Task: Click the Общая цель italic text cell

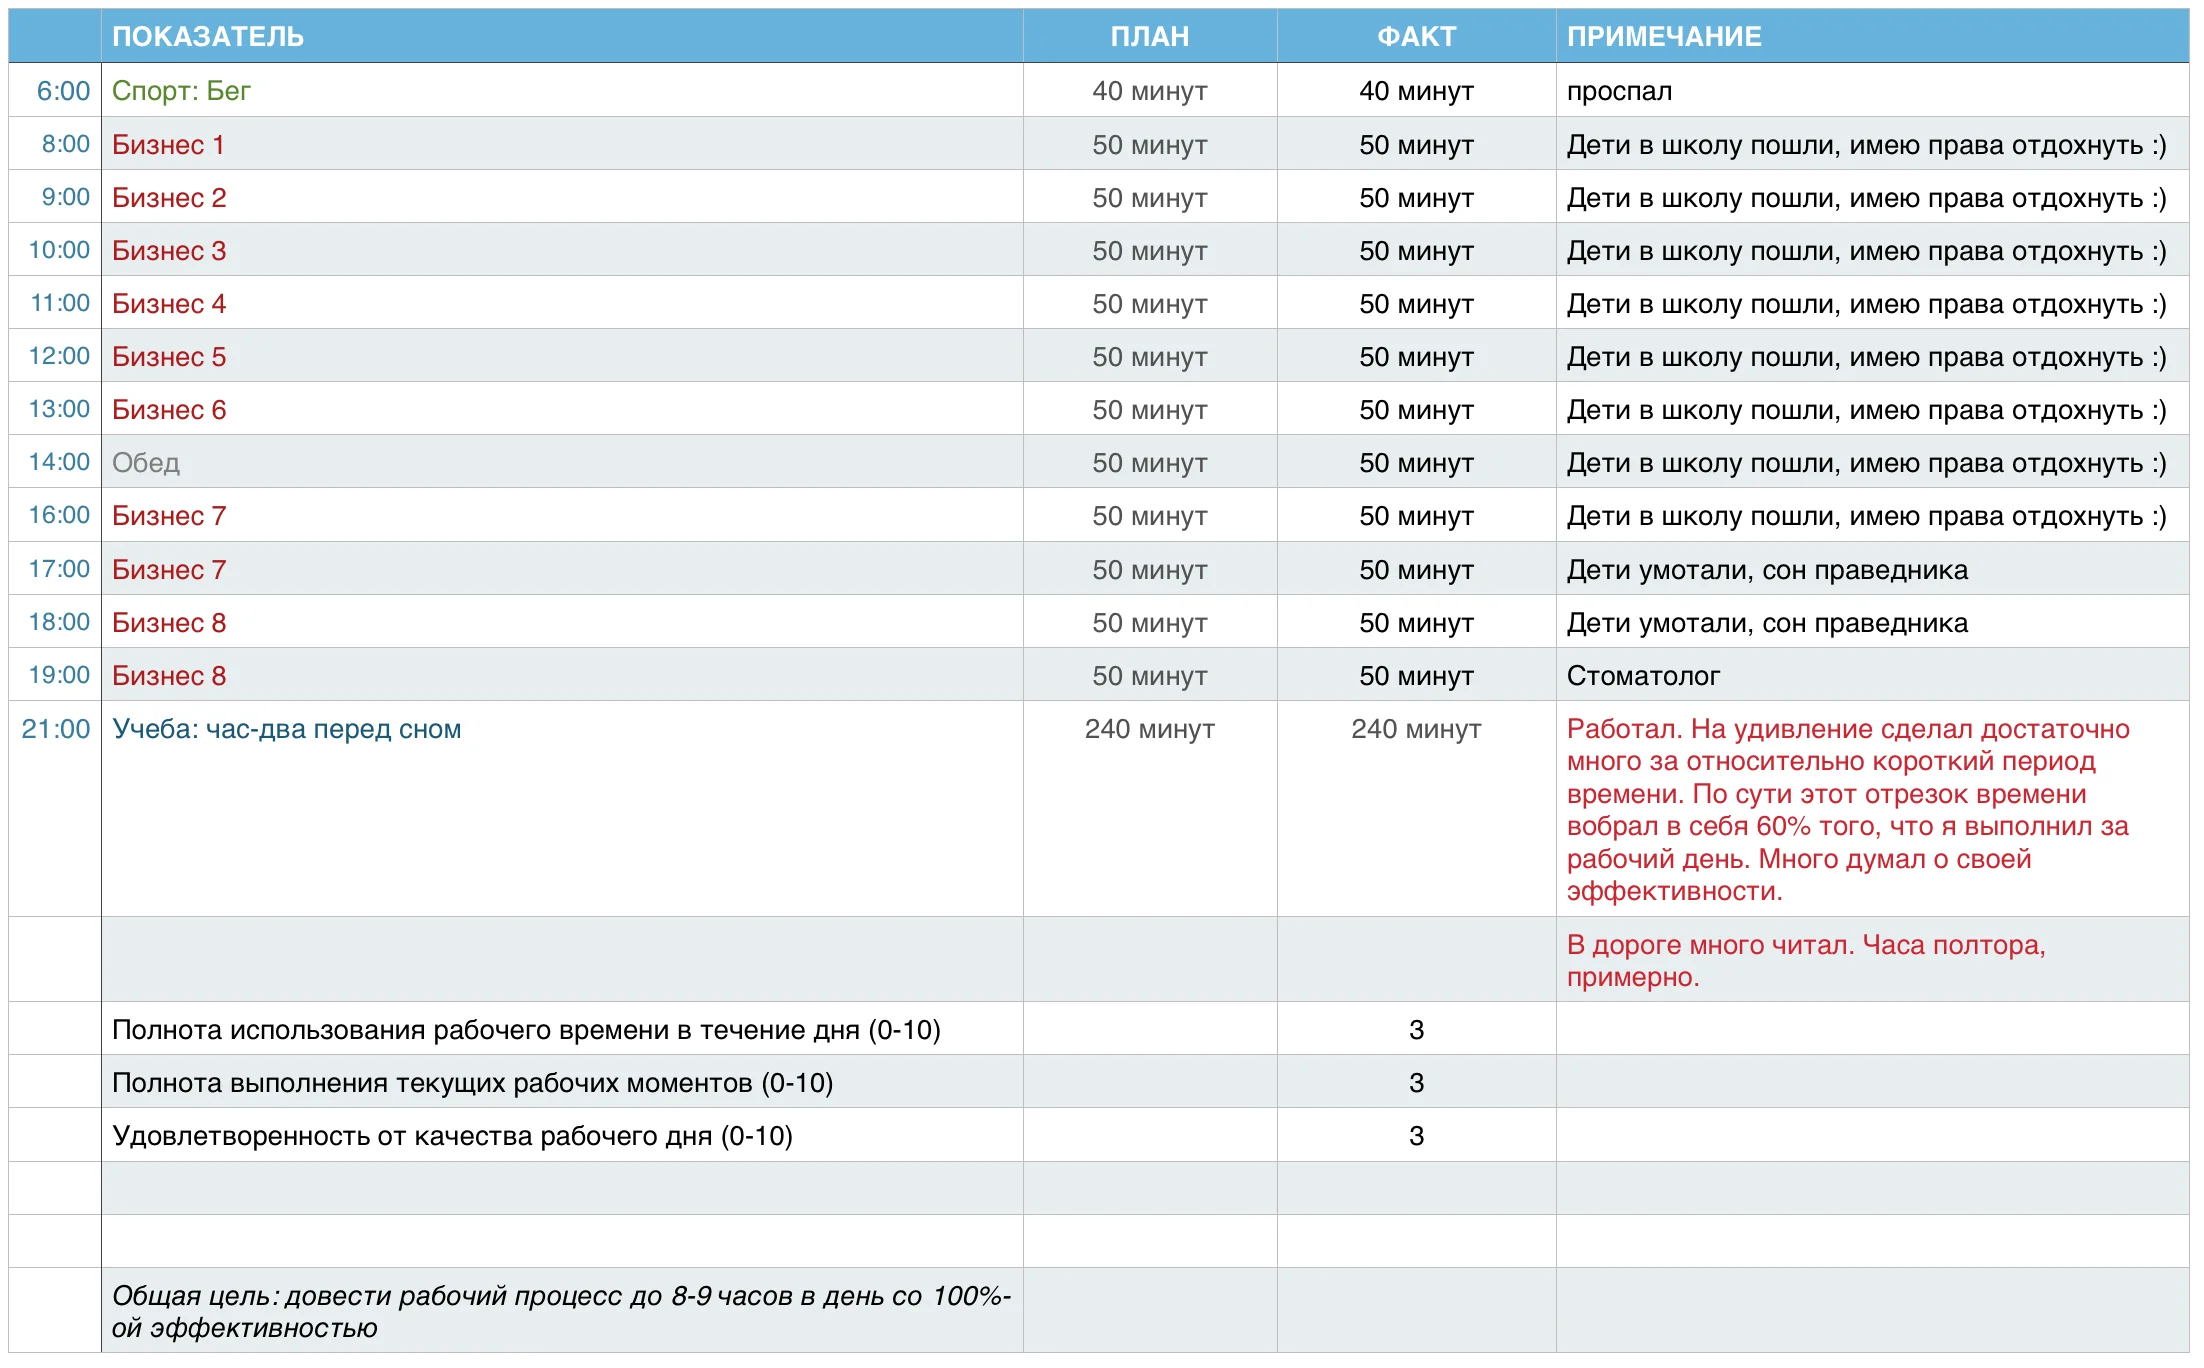Action: pos(560,1311)
